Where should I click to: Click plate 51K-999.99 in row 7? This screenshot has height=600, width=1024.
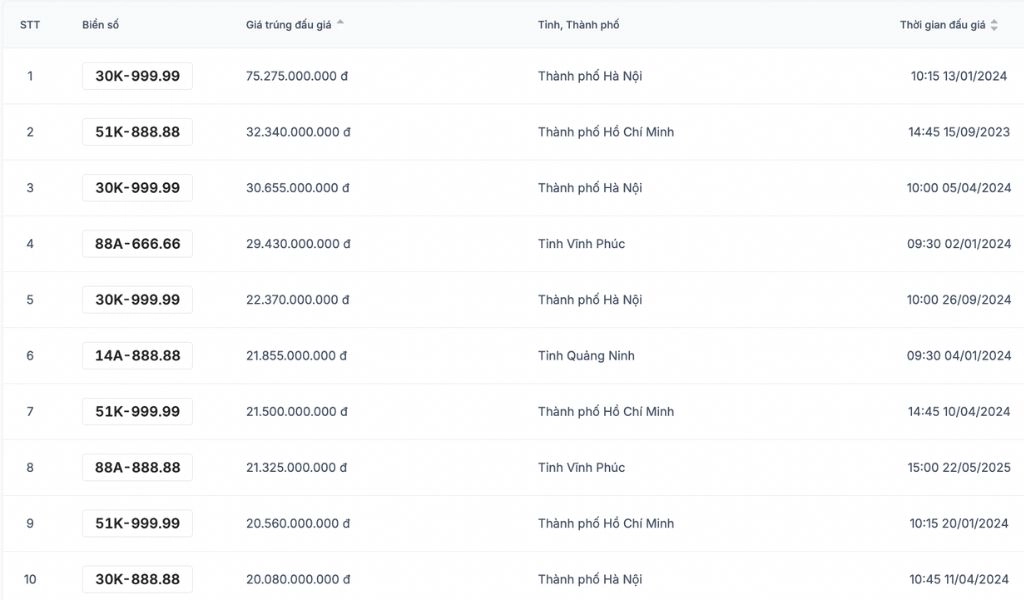pos(137,411)
